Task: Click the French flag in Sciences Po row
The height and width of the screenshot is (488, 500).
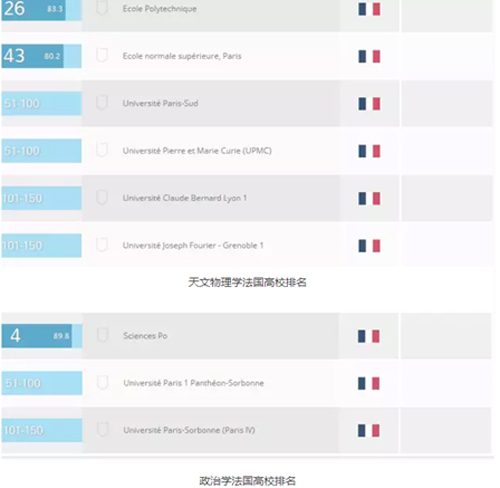Action: point(369,336)
